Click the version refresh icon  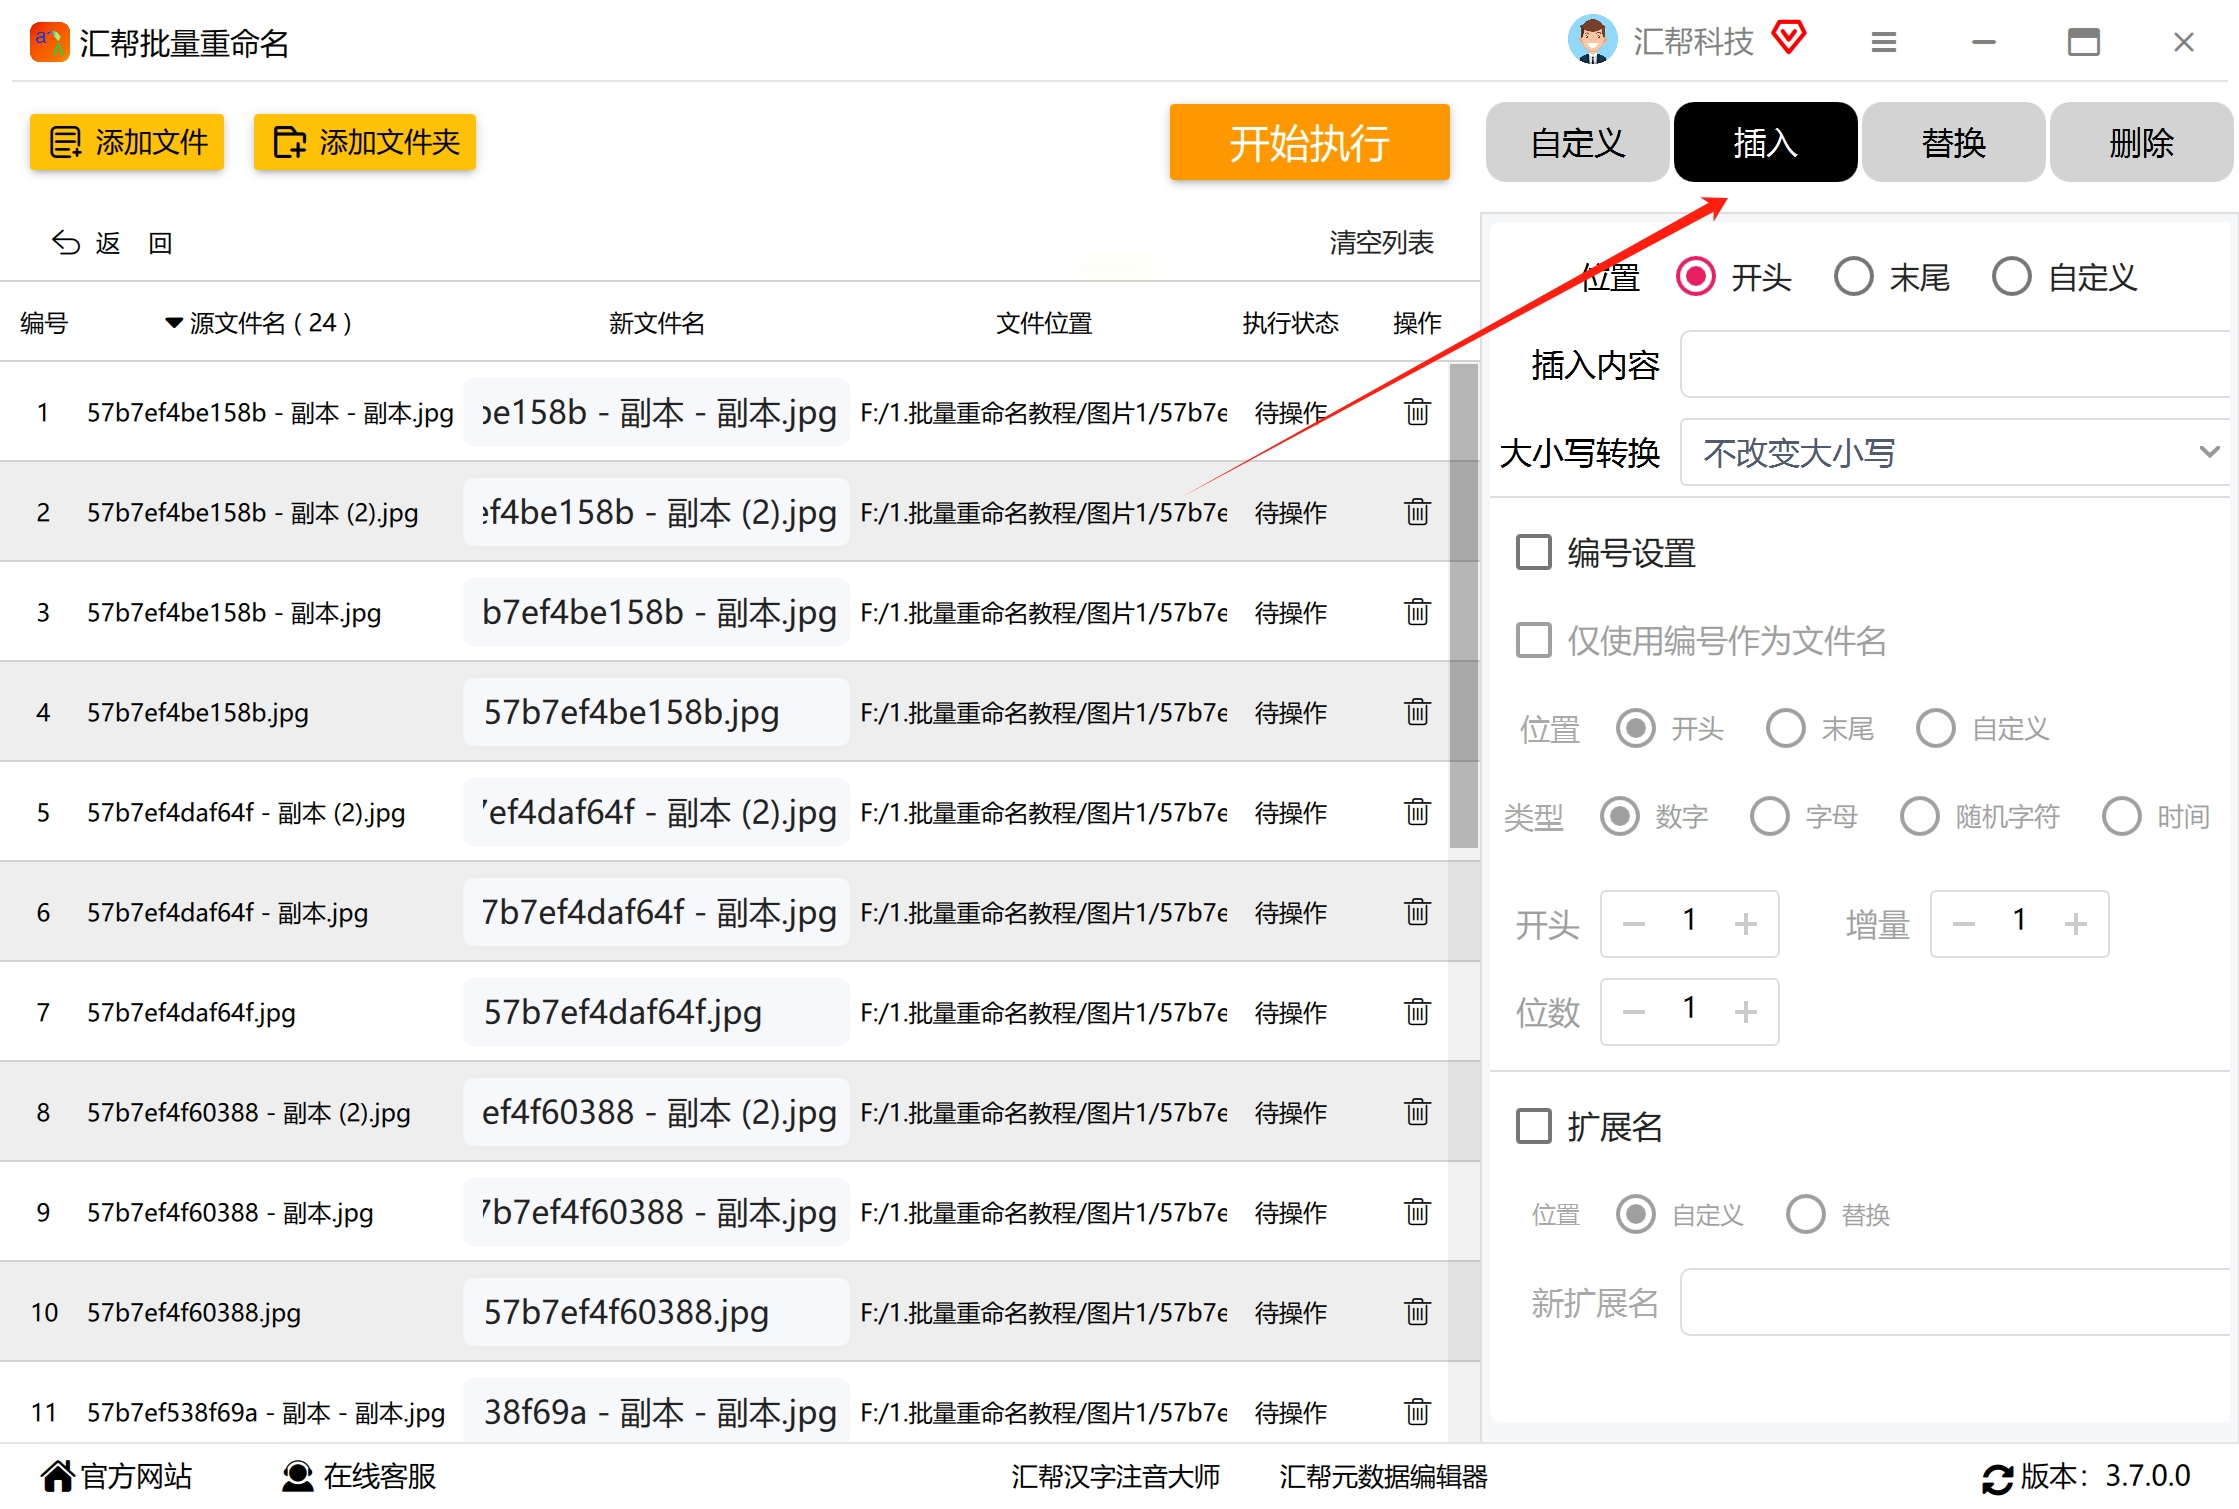tap(1997, 1478)
